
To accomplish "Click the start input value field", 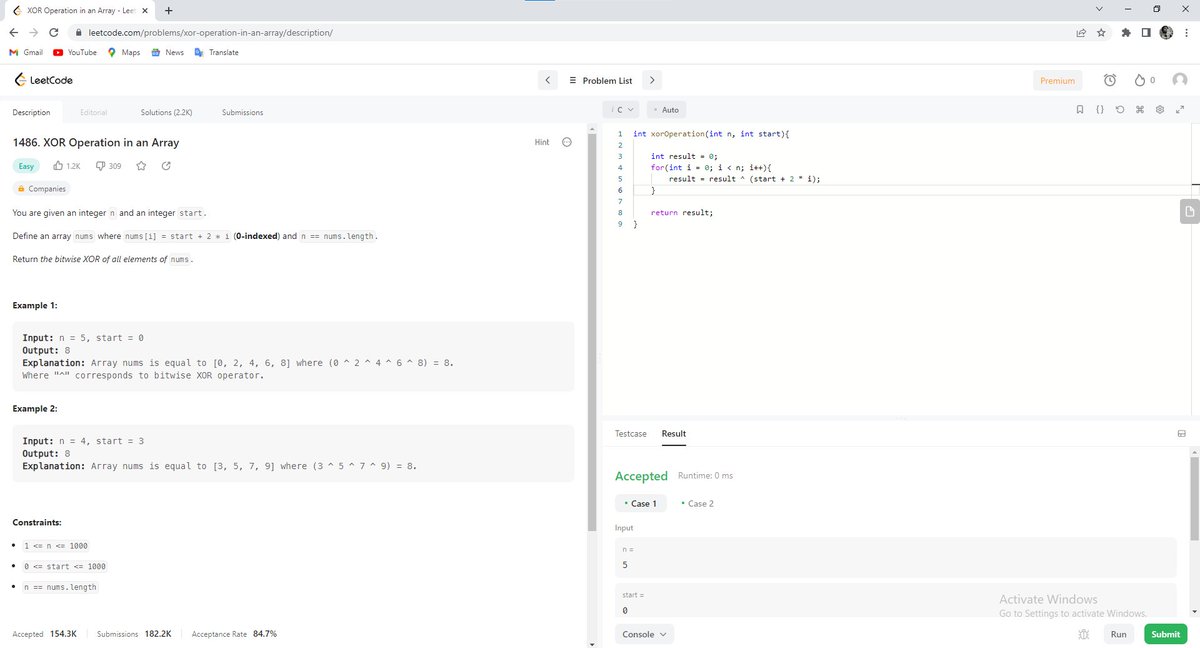I will coord(896,602).
